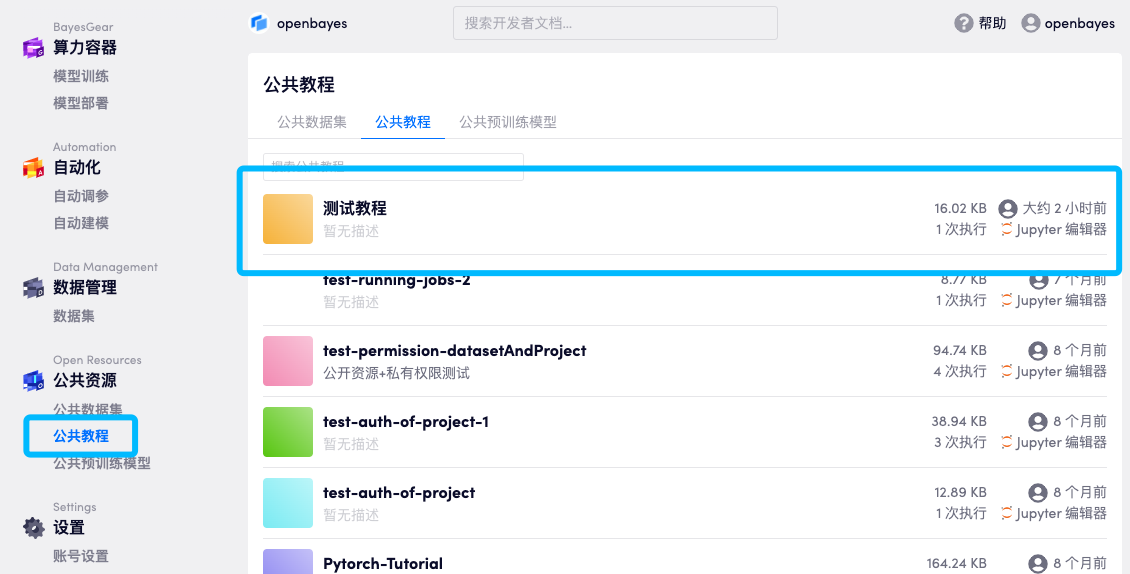Click the 设置 gear icon

(34, 527)
